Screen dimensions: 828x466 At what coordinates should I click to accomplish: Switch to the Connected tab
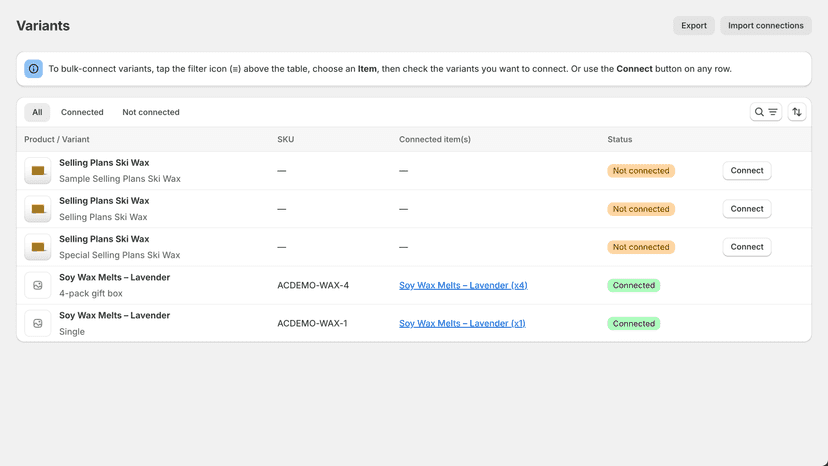pos(82,112)
